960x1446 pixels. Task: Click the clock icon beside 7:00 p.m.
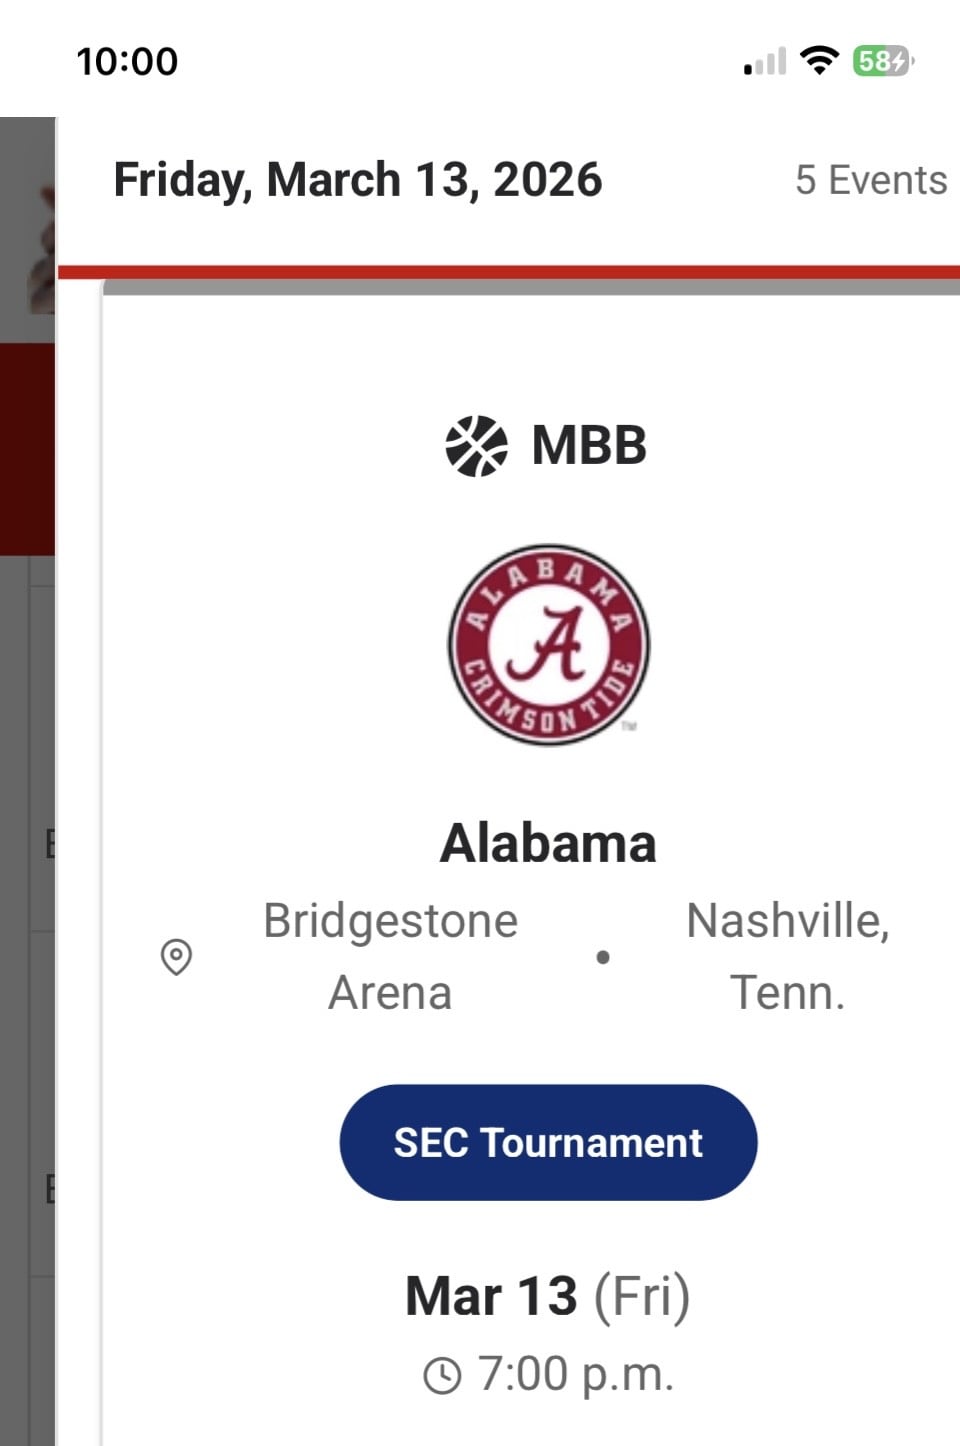442,1376
